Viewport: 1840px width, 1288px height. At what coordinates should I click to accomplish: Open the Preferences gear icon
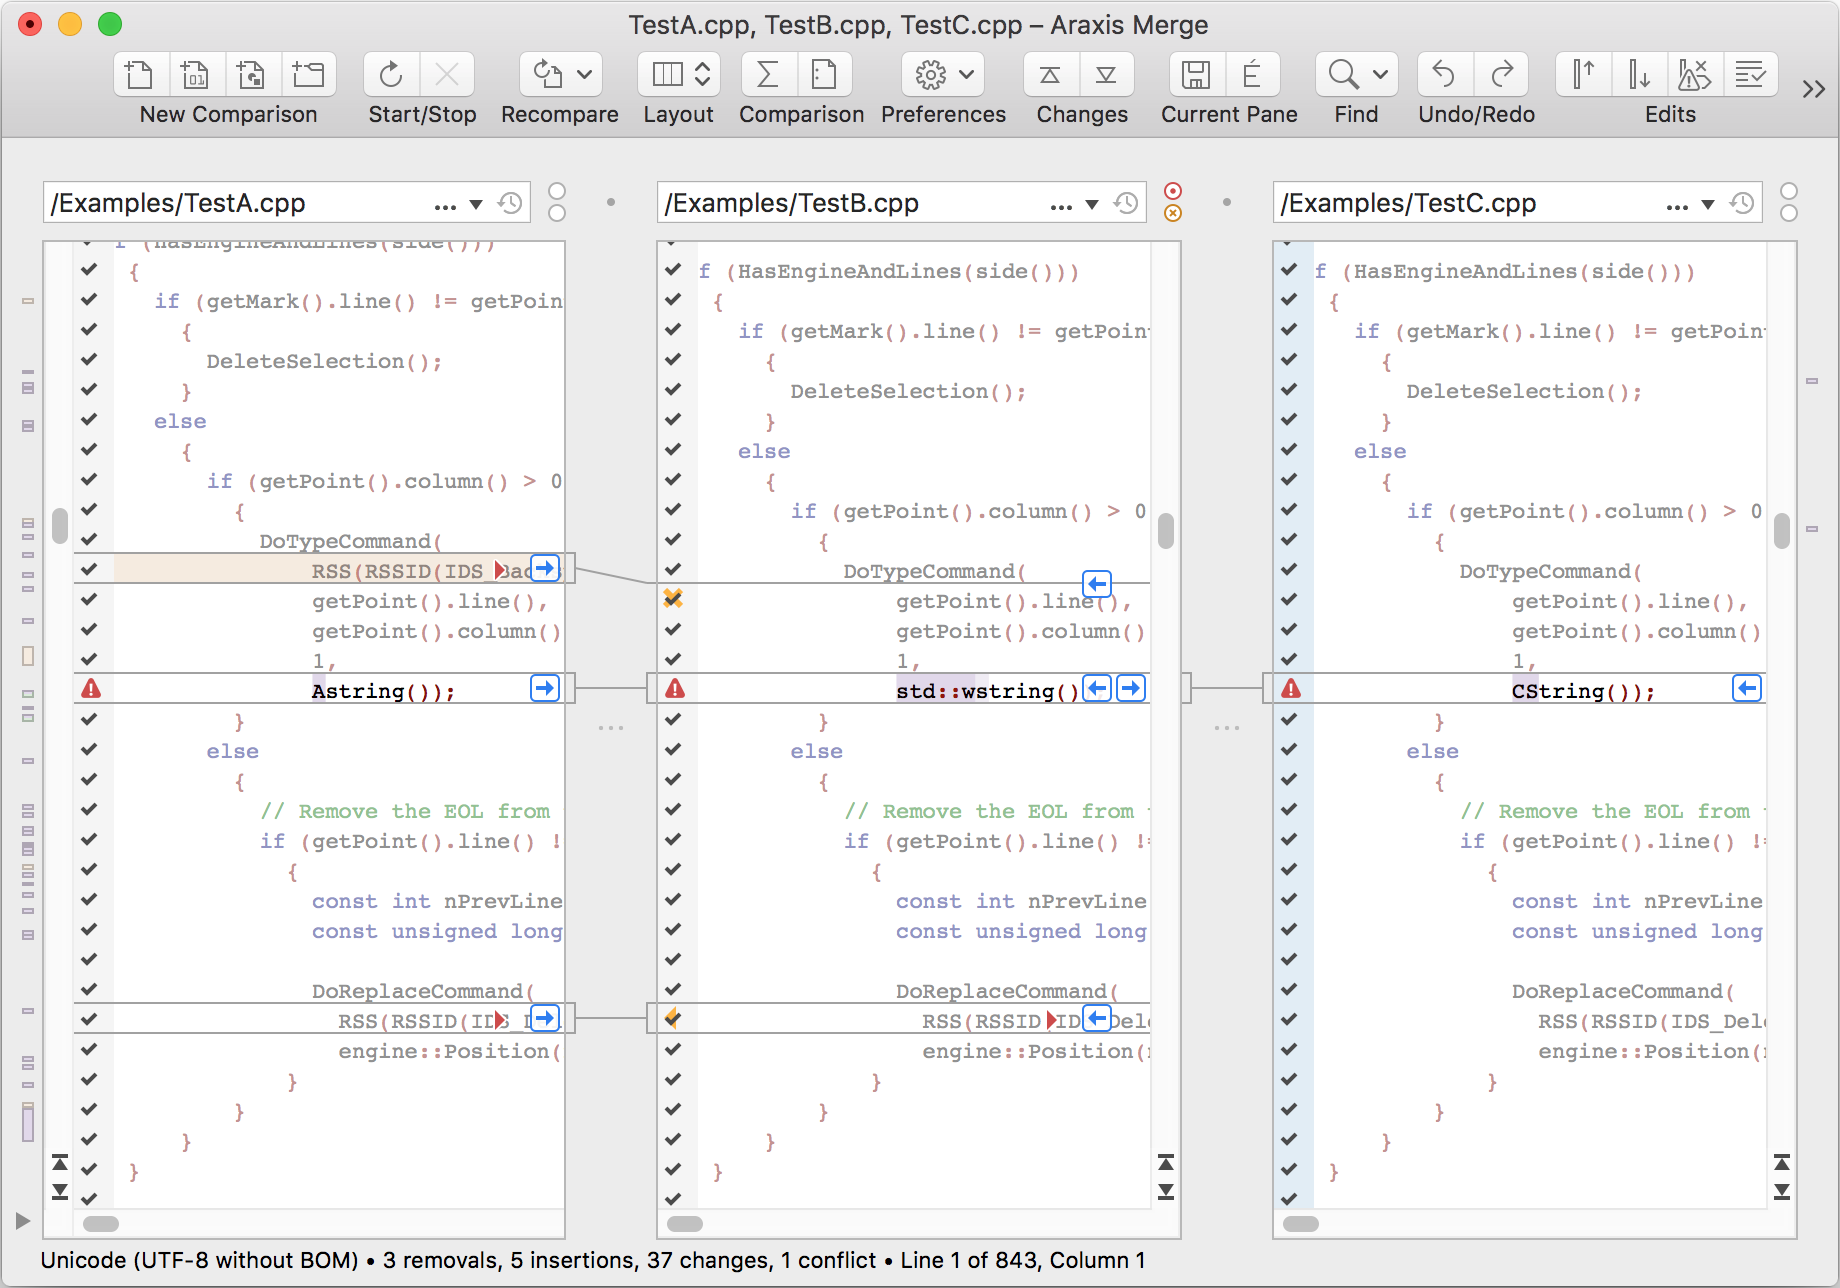point(930,74)
